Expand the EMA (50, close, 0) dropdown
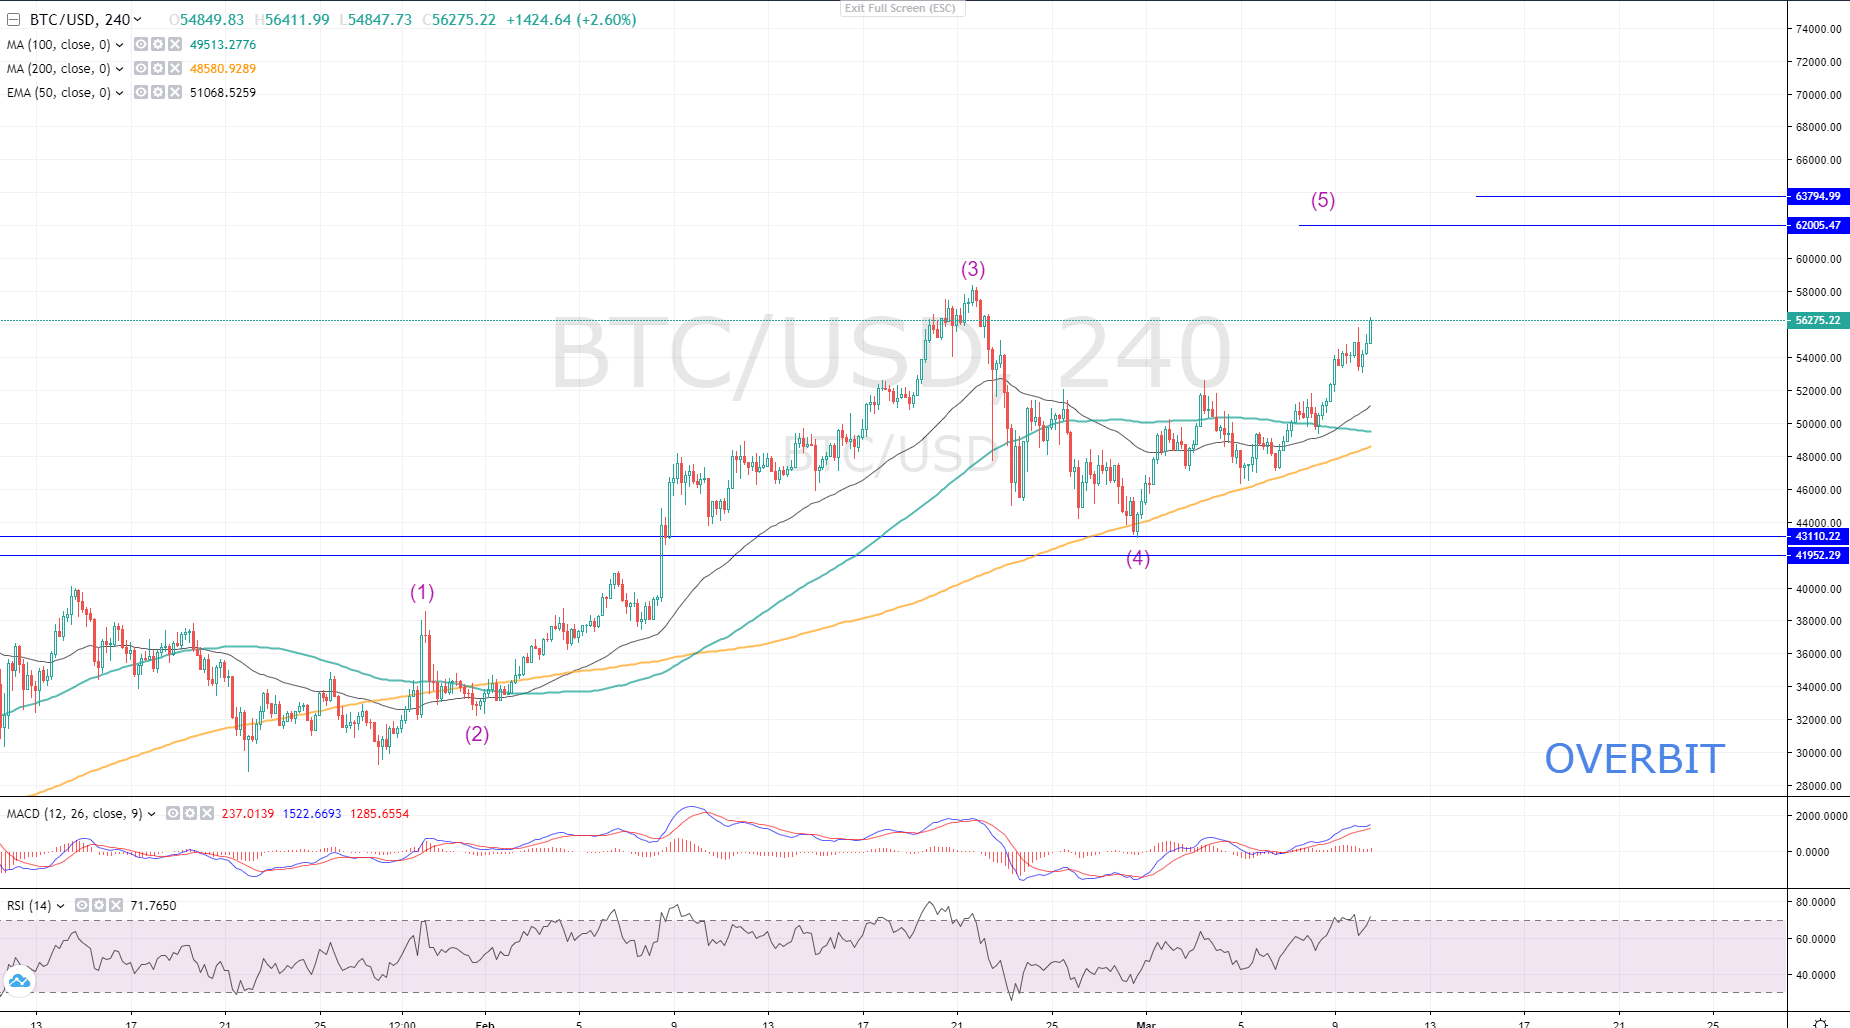1850x1028 pixels. [x=119, y=93]
